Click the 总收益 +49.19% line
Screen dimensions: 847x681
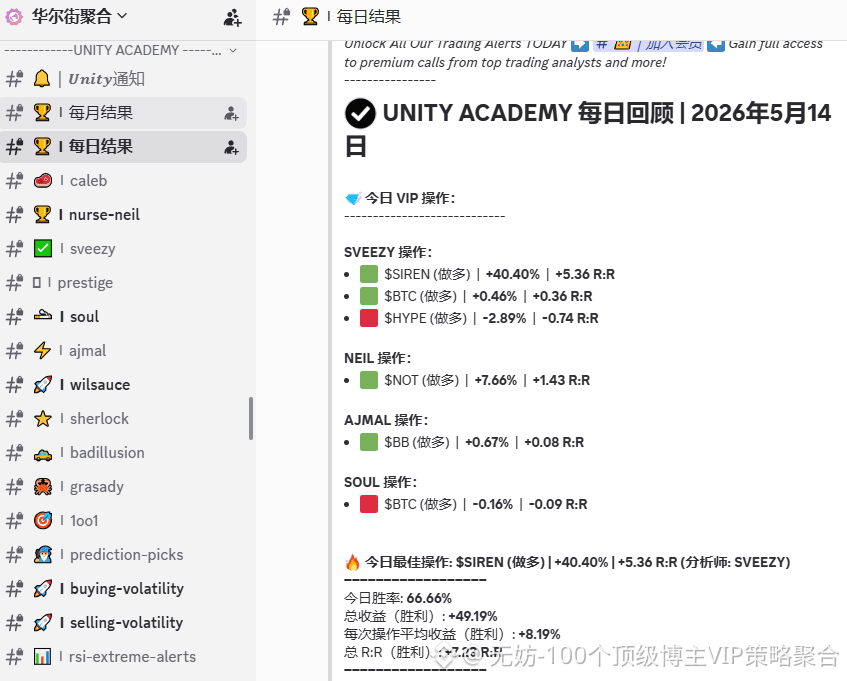coord(420,616)
